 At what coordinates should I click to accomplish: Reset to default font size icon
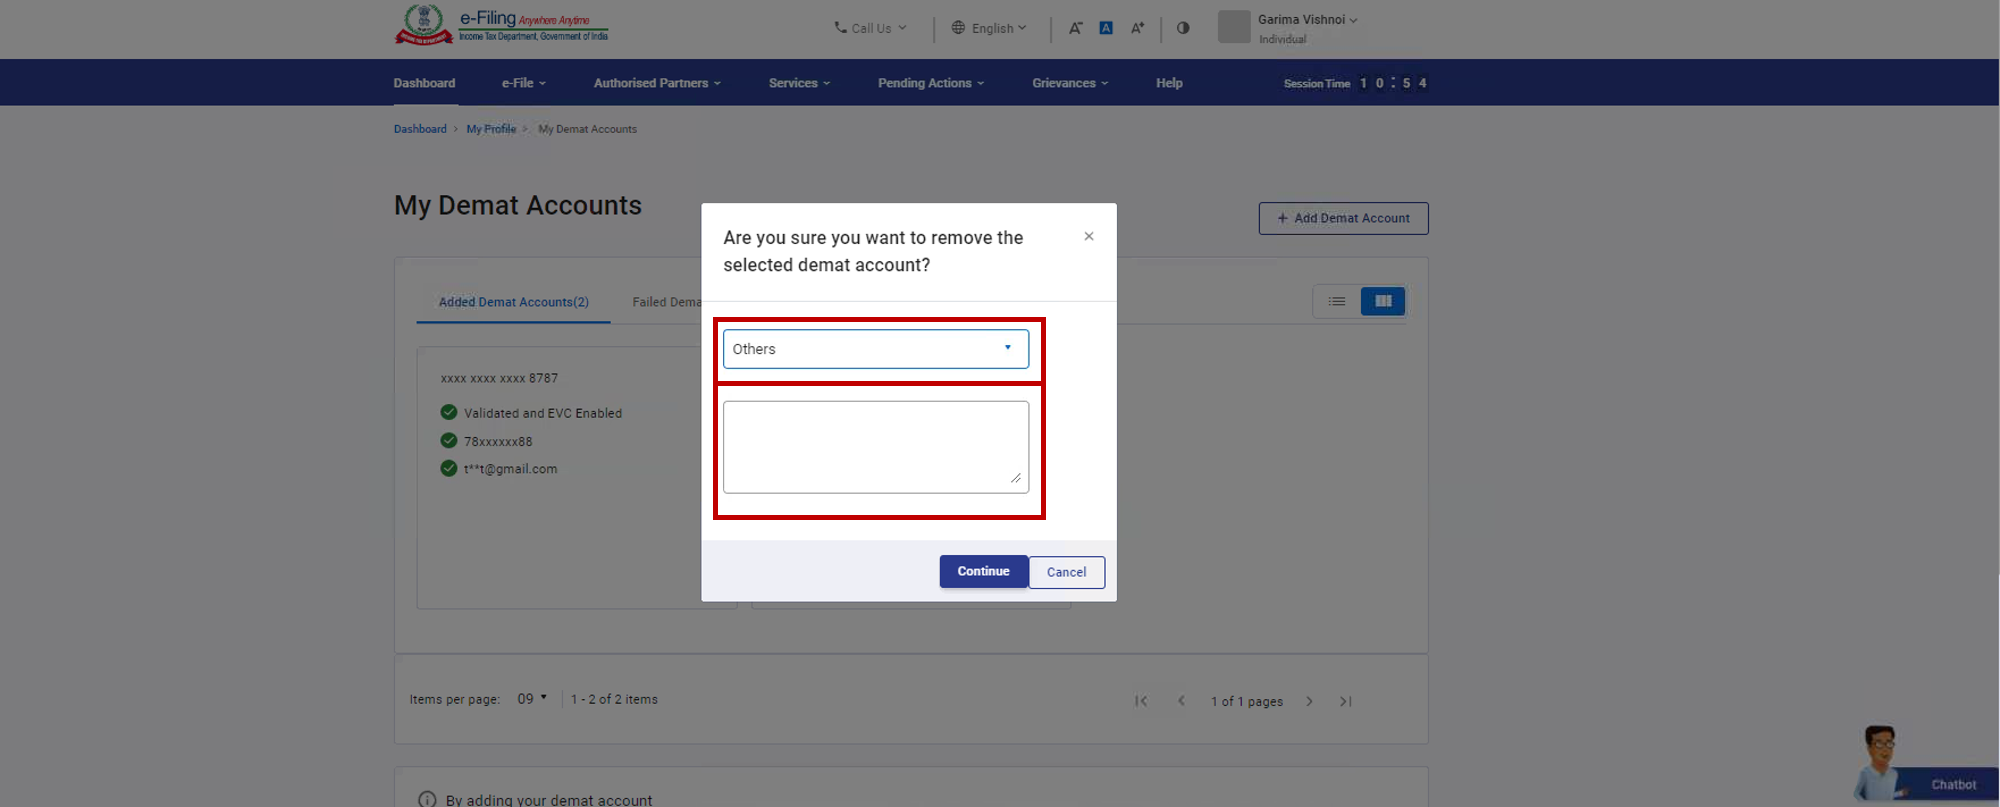pyautogui.click(x=1106, y=28)
